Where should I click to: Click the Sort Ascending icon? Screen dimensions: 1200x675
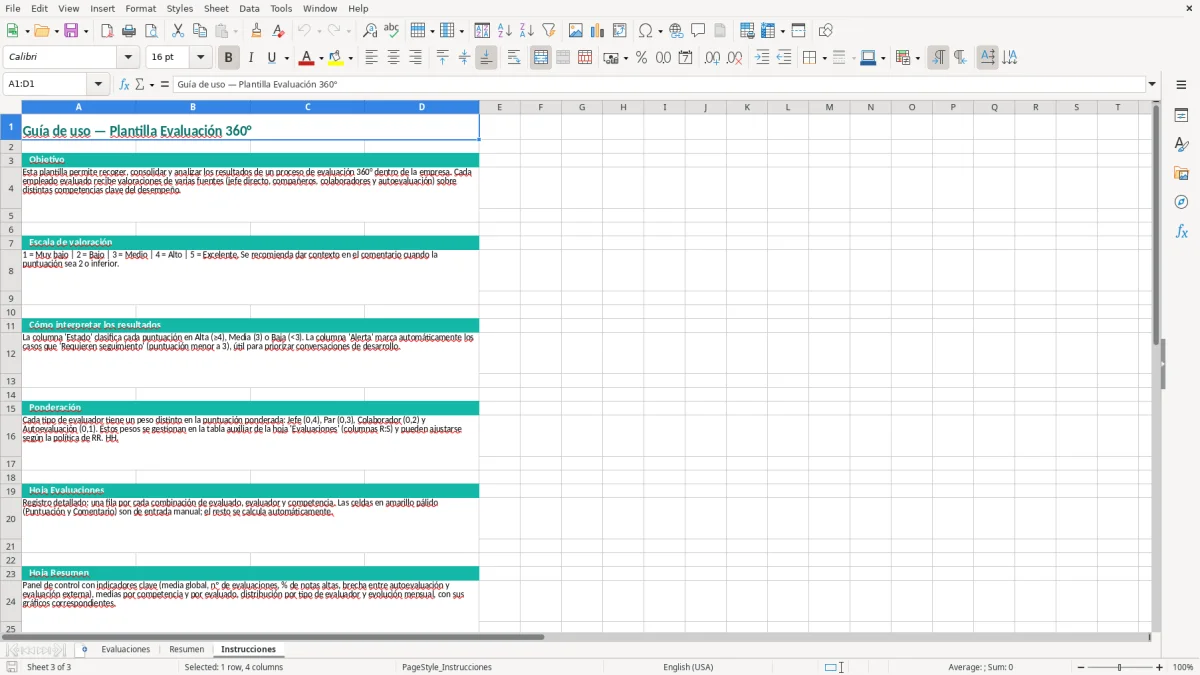click(x=505, y=31)
